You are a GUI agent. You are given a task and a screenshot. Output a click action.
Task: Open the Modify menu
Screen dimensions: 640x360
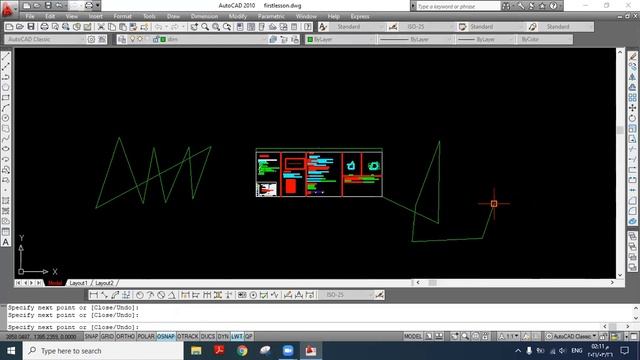pyautogui.click(x=238, y=16)
